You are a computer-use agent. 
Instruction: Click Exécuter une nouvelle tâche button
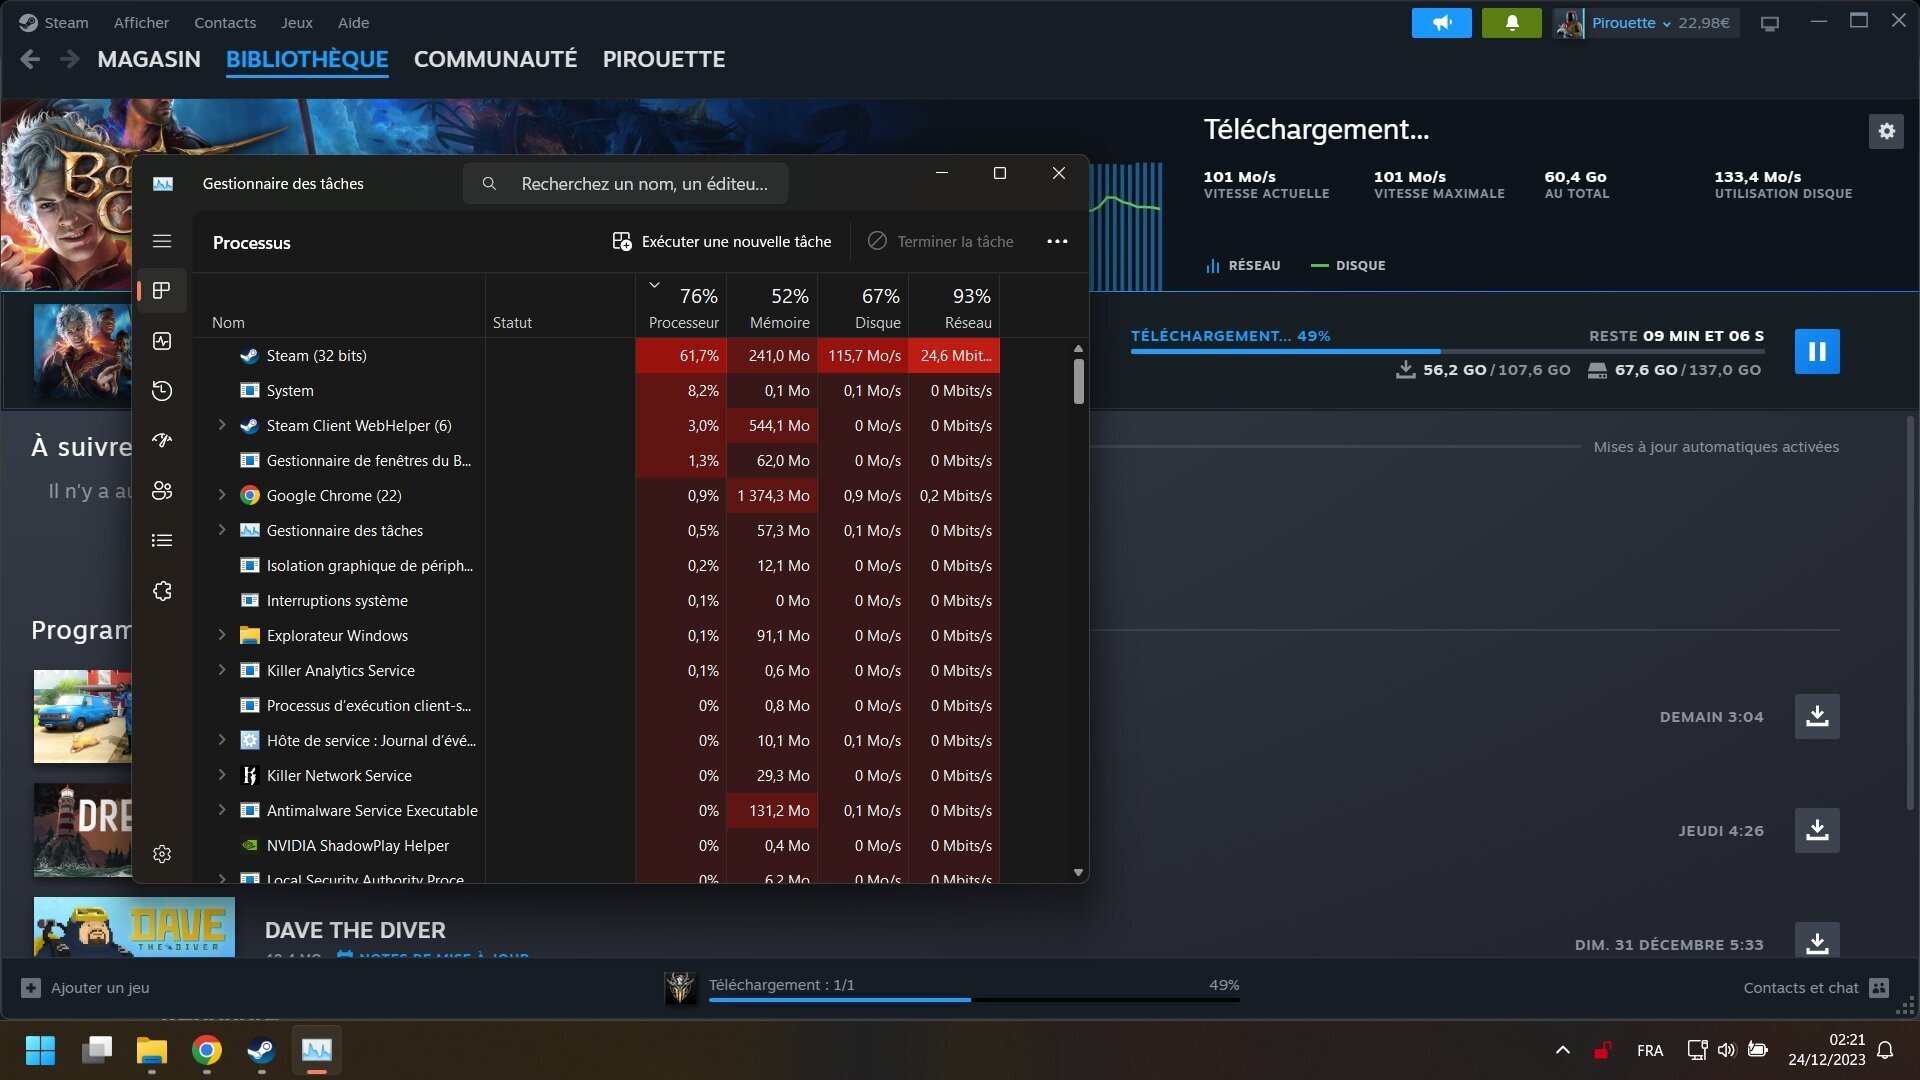tap(722, 241)
